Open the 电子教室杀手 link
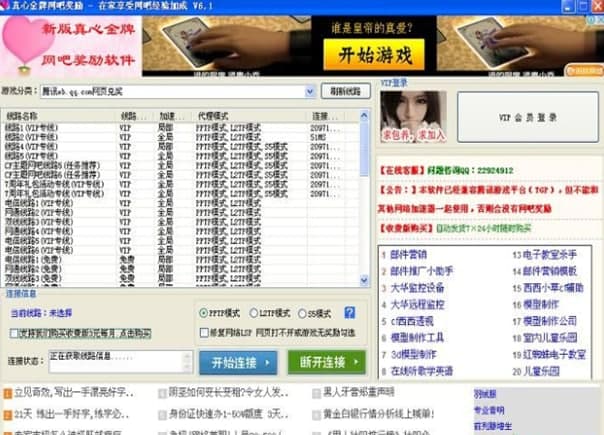 [550, 254]
